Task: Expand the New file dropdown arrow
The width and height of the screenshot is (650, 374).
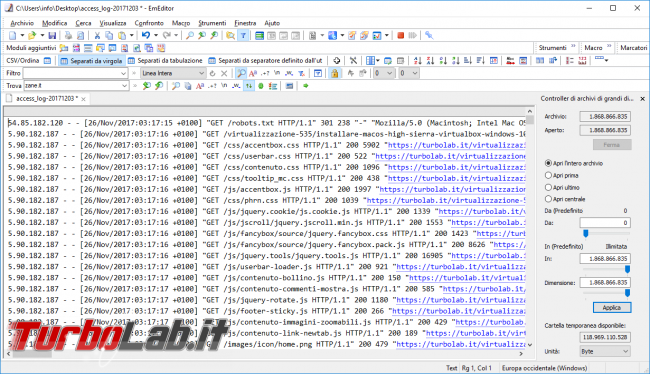Action: pyautogui.click(x=22, y=36)
